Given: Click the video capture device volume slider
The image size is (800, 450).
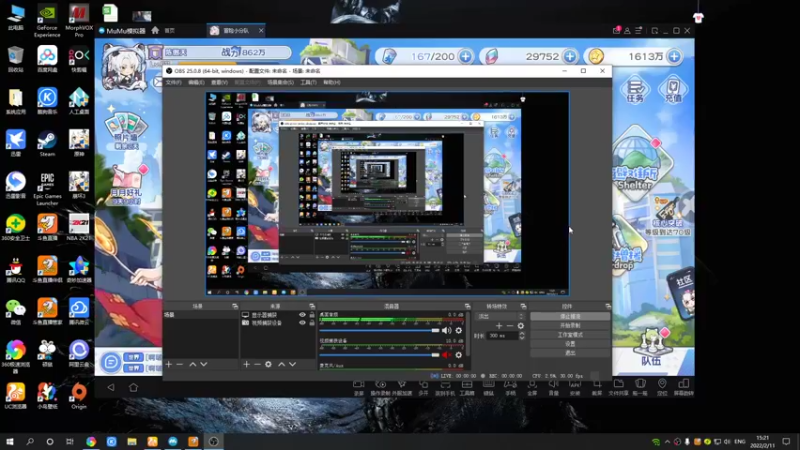Looking at the screenshot, I should pyautogui.click(x=380, y=355).
